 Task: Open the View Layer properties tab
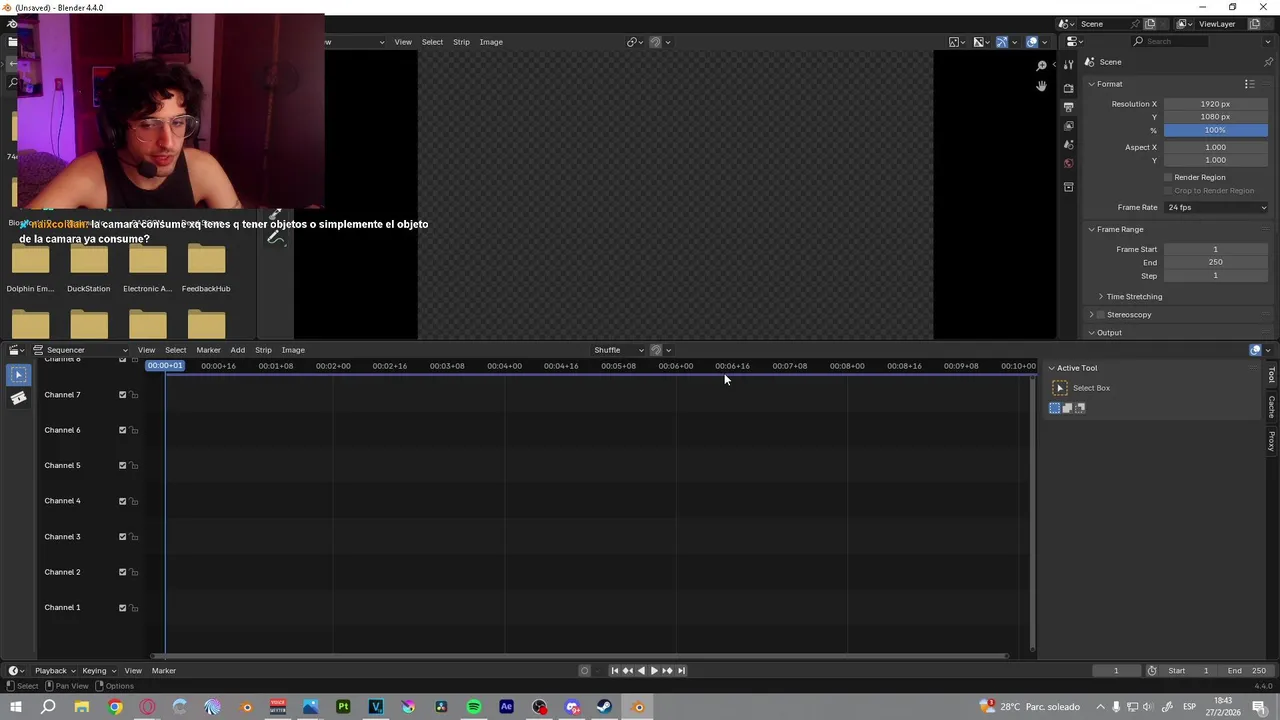point(1068,126)
